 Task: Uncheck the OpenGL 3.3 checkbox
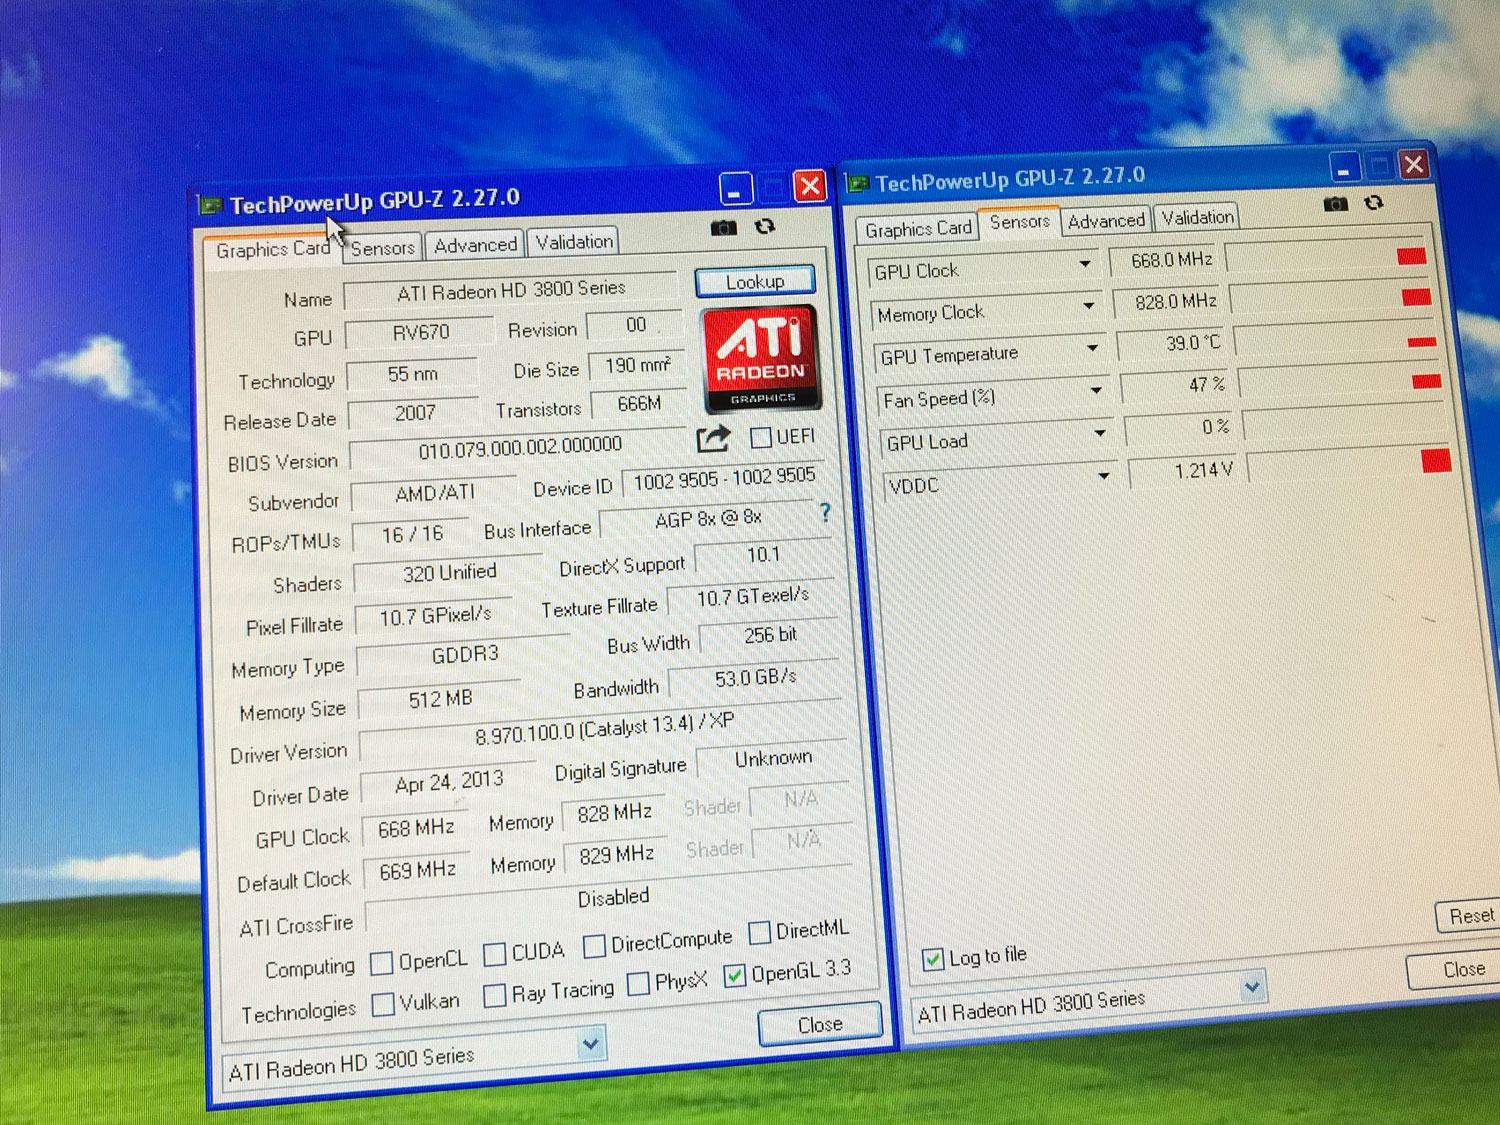point(735,974)
